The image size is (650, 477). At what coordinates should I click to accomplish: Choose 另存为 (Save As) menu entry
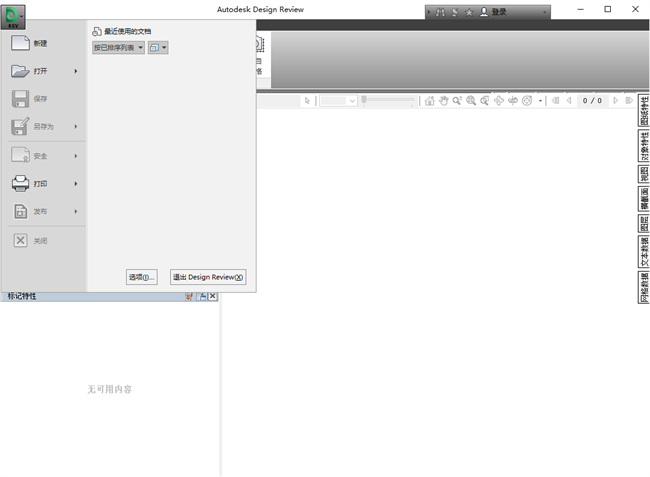[44, 126]
